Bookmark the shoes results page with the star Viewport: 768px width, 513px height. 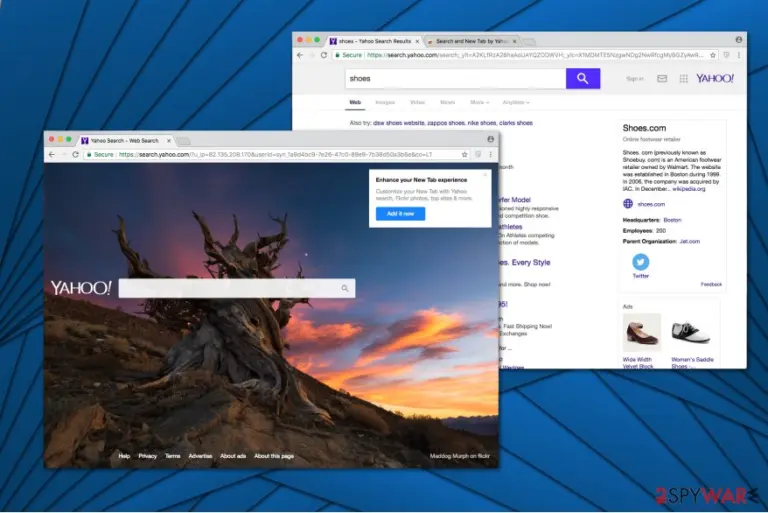[x=713, y=55]
